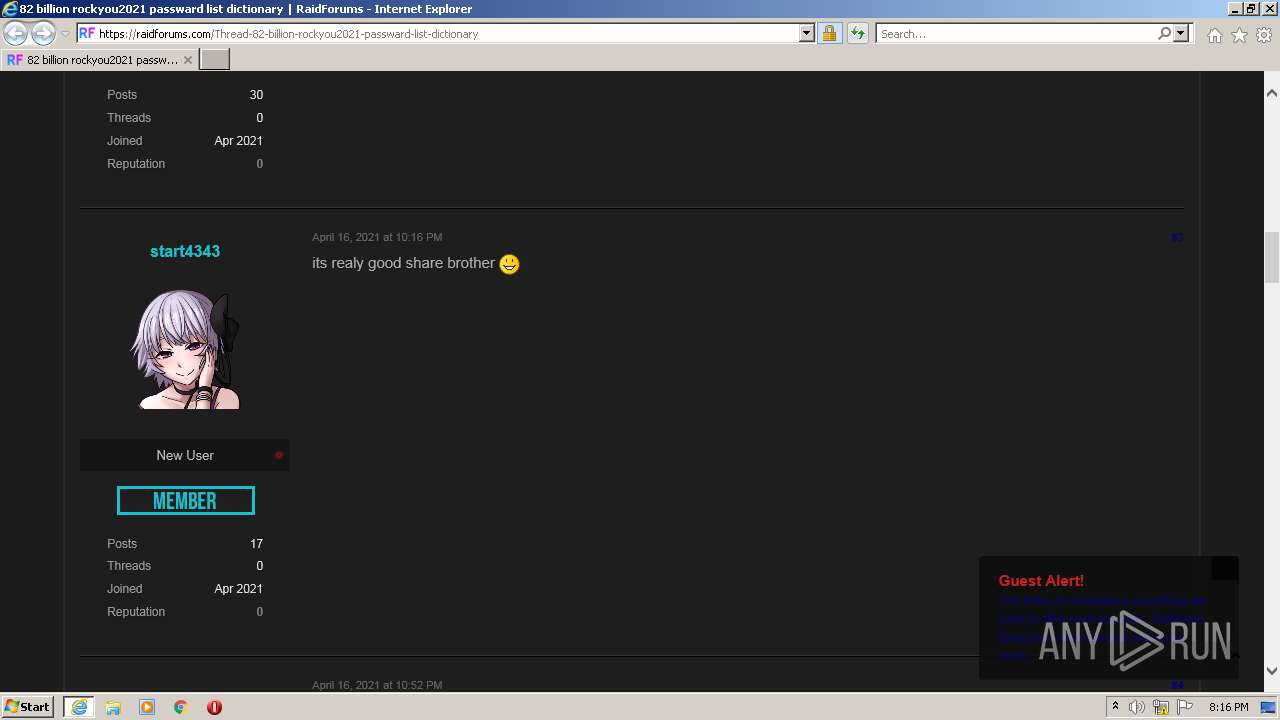Open the red Opera taskbar icon
This screenshot has width=1280, height=720.
click(214, 707)
